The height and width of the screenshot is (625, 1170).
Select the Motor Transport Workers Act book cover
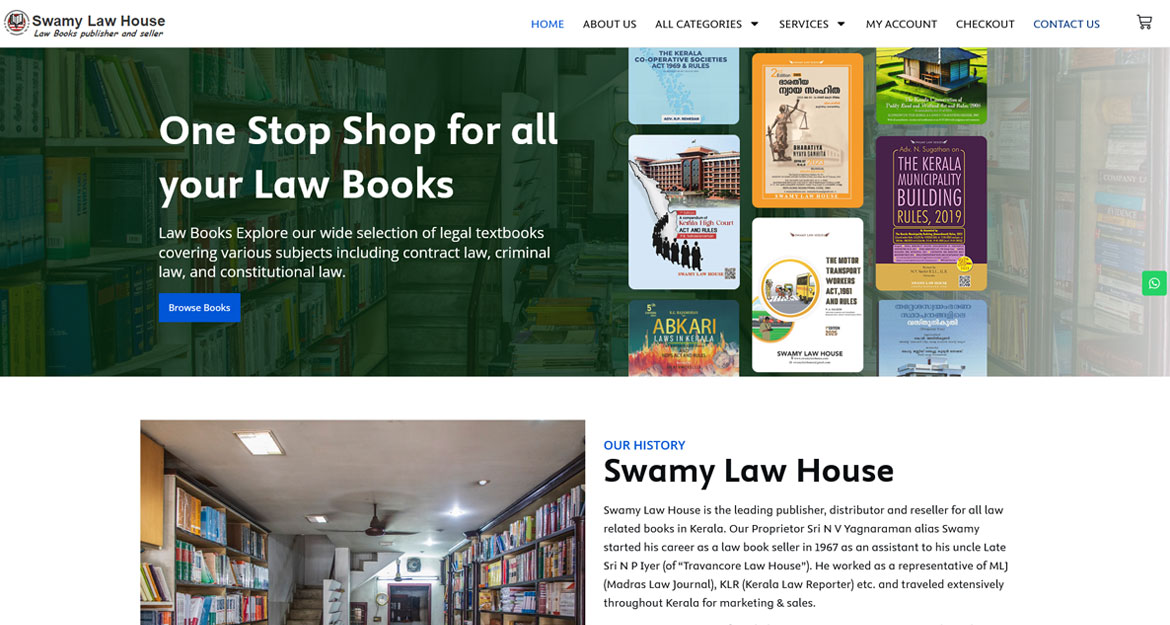pyautogui.click(x=807, y=295)
